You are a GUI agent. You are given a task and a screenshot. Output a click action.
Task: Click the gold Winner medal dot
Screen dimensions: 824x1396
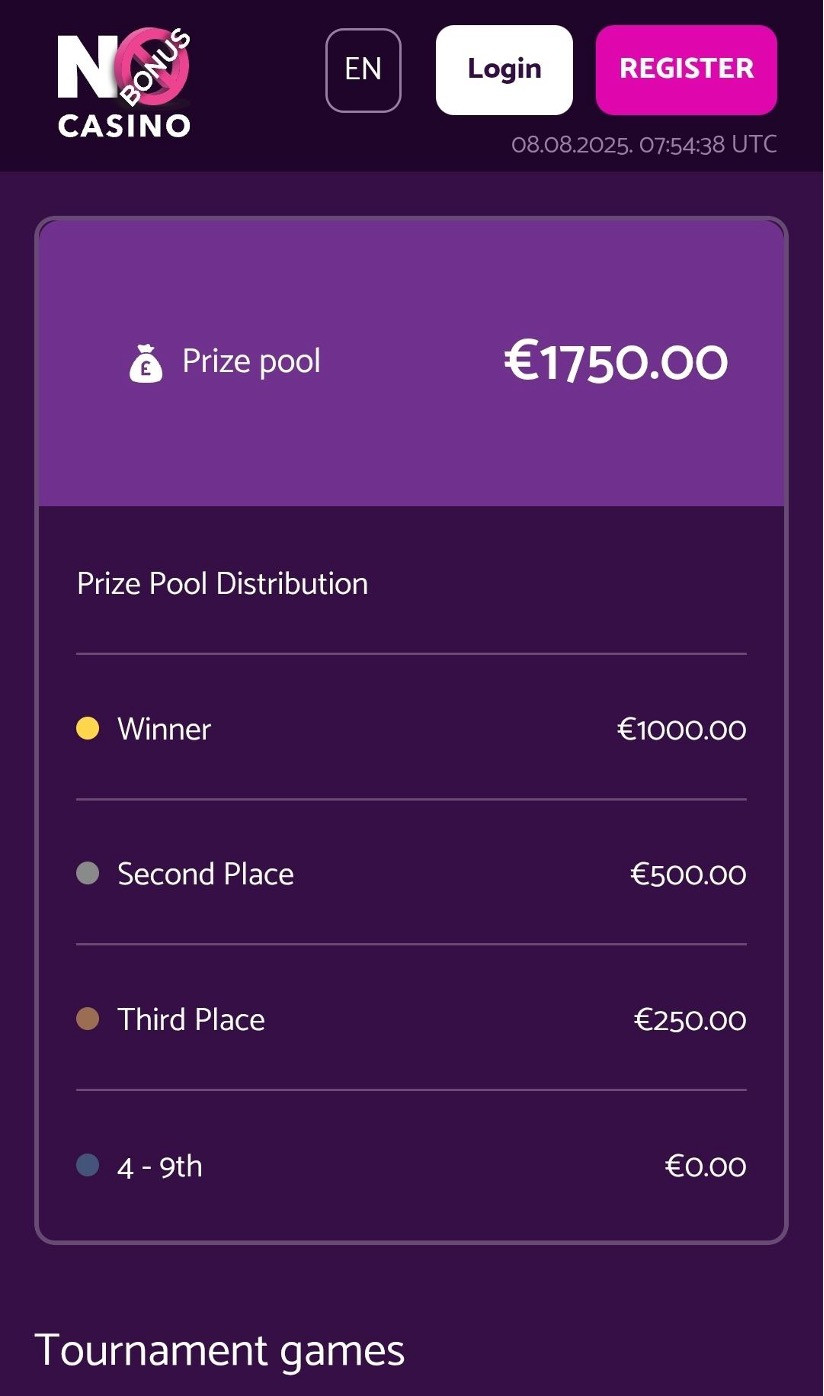click(x=88, y=729)
